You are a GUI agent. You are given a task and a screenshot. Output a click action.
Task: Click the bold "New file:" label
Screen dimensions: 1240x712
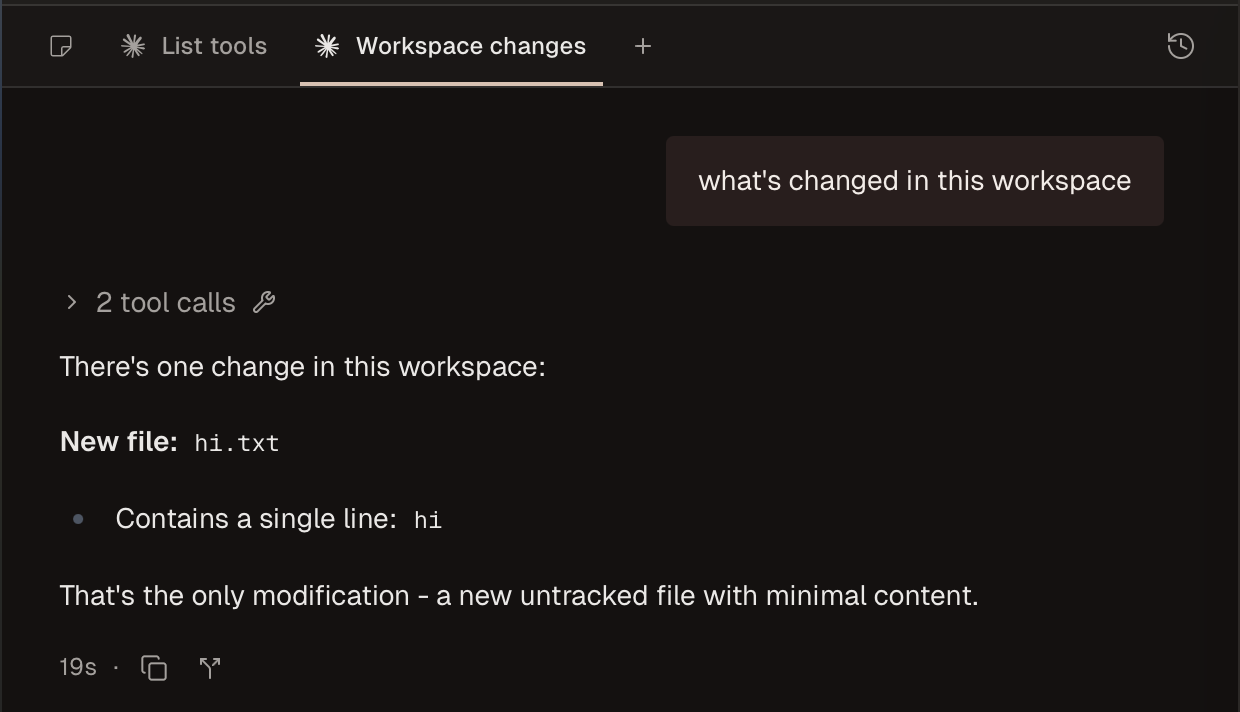coord(119,442)
